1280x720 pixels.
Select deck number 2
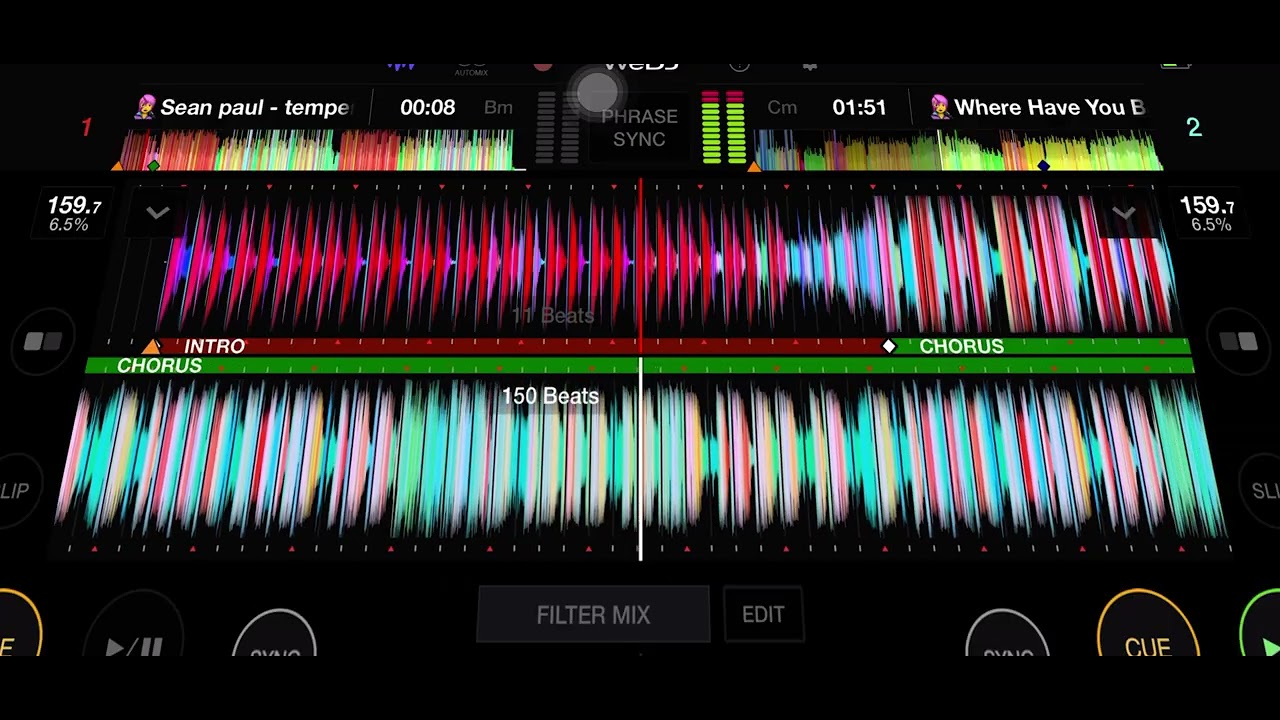point(1193,127)
